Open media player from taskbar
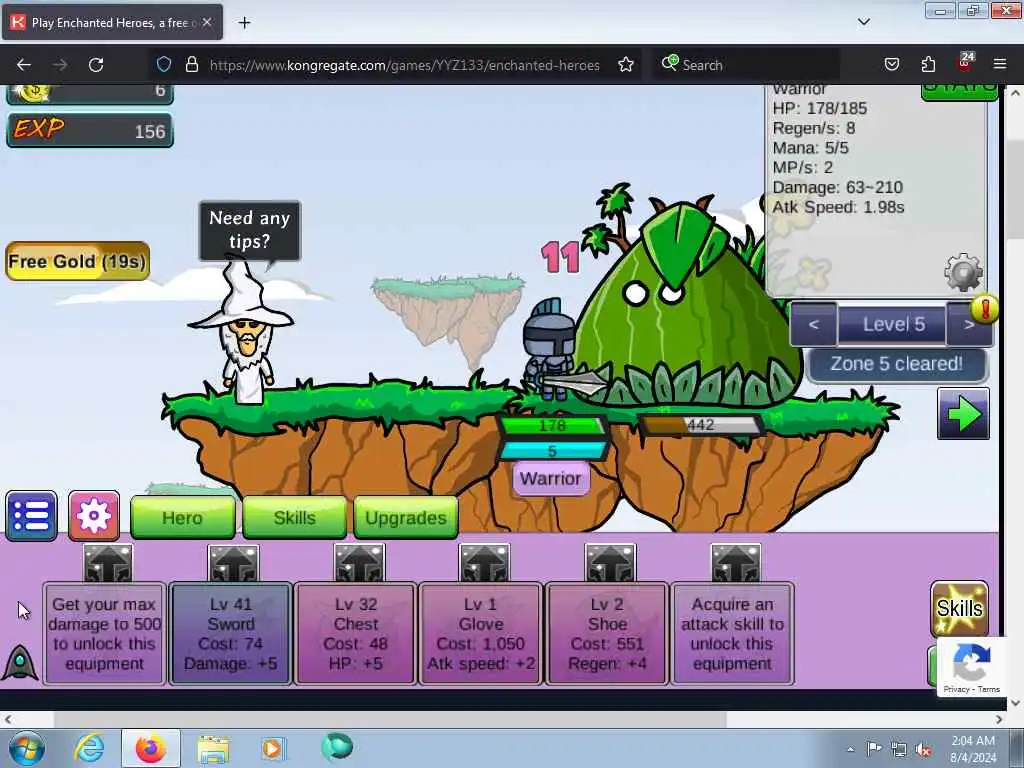Viewport: 1024px width, 768px height. pyautogui.click(x=272, y=748)
